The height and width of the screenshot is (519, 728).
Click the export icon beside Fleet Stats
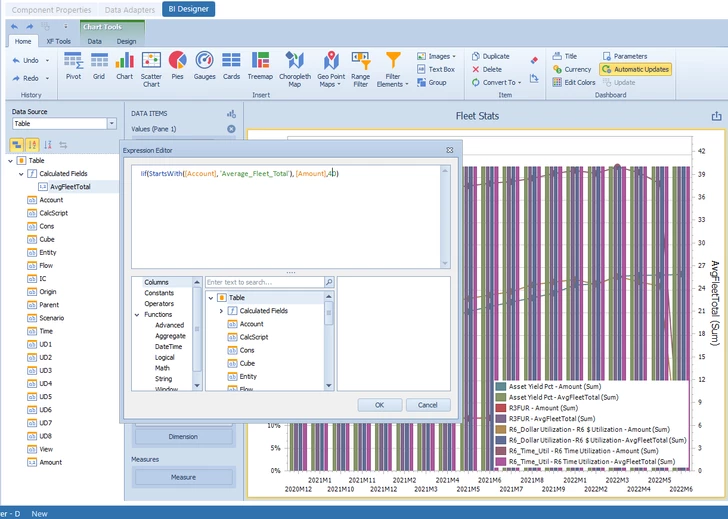coord(716,116)
